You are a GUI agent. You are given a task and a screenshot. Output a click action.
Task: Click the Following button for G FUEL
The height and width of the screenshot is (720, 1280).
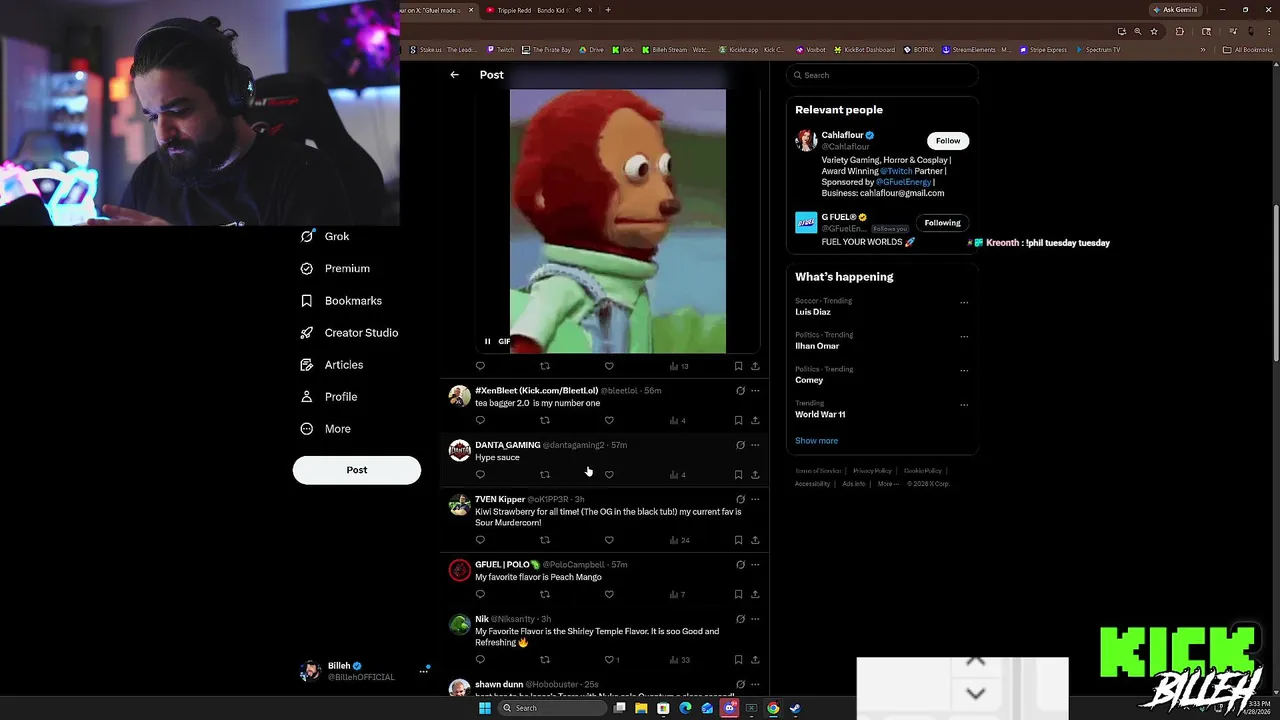coord(942,223)
